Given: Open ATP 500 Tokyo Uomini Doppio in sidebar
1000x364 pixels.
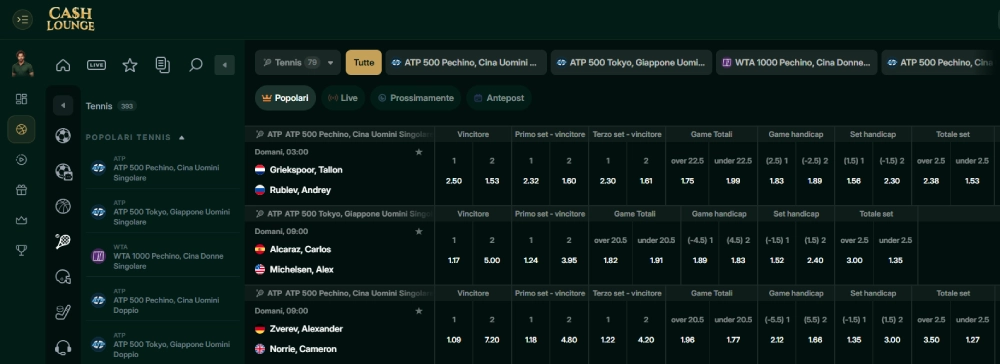Looking at the screenshot, I should click(x=163, y=344).
